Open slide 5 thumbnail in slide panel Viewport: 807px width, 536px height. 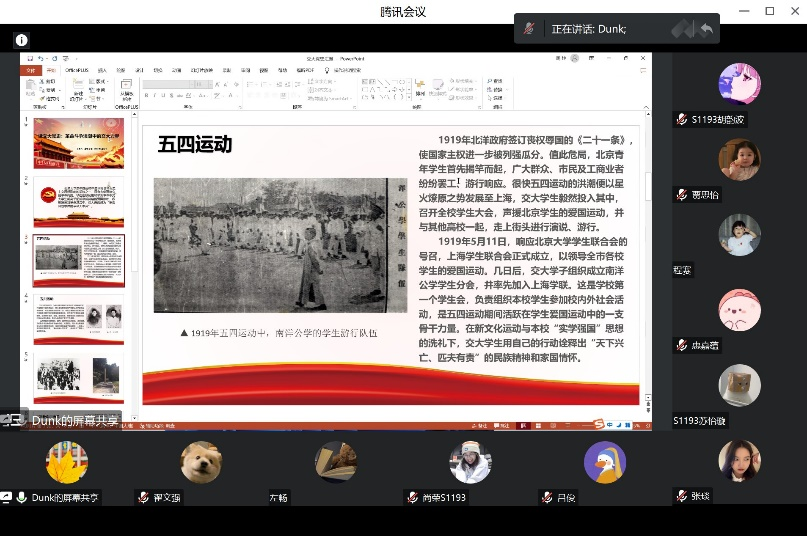79,377
